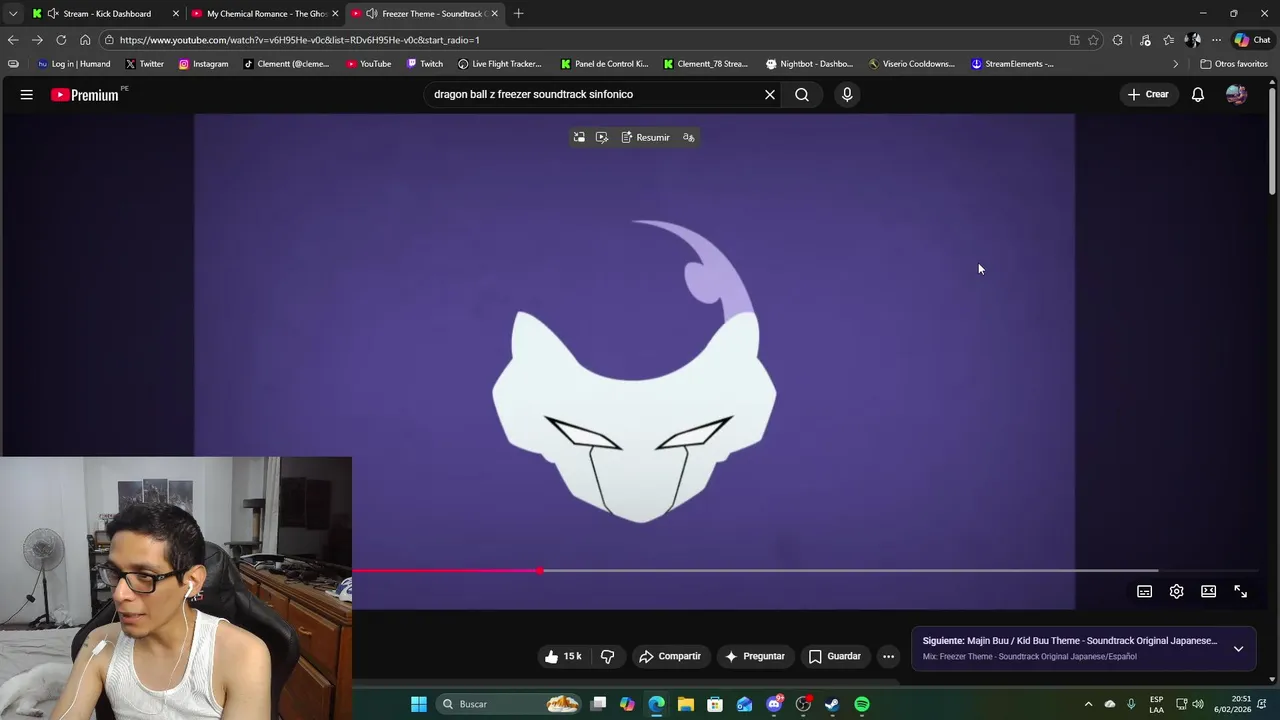Add this page to favorites star
Image resolution: width=1280 pixels, height=720 pixels.
1093,40
